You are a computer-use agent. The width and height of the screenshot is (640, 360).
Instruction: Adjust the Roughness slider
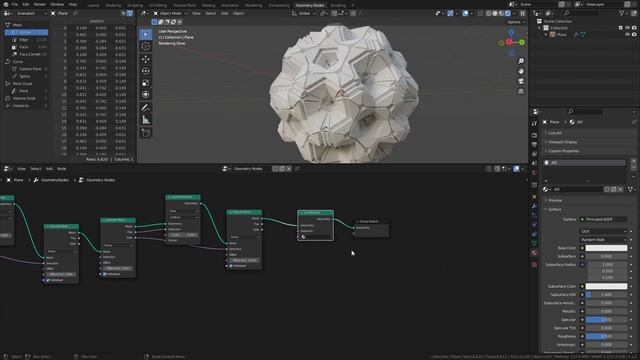coord(606,336)
